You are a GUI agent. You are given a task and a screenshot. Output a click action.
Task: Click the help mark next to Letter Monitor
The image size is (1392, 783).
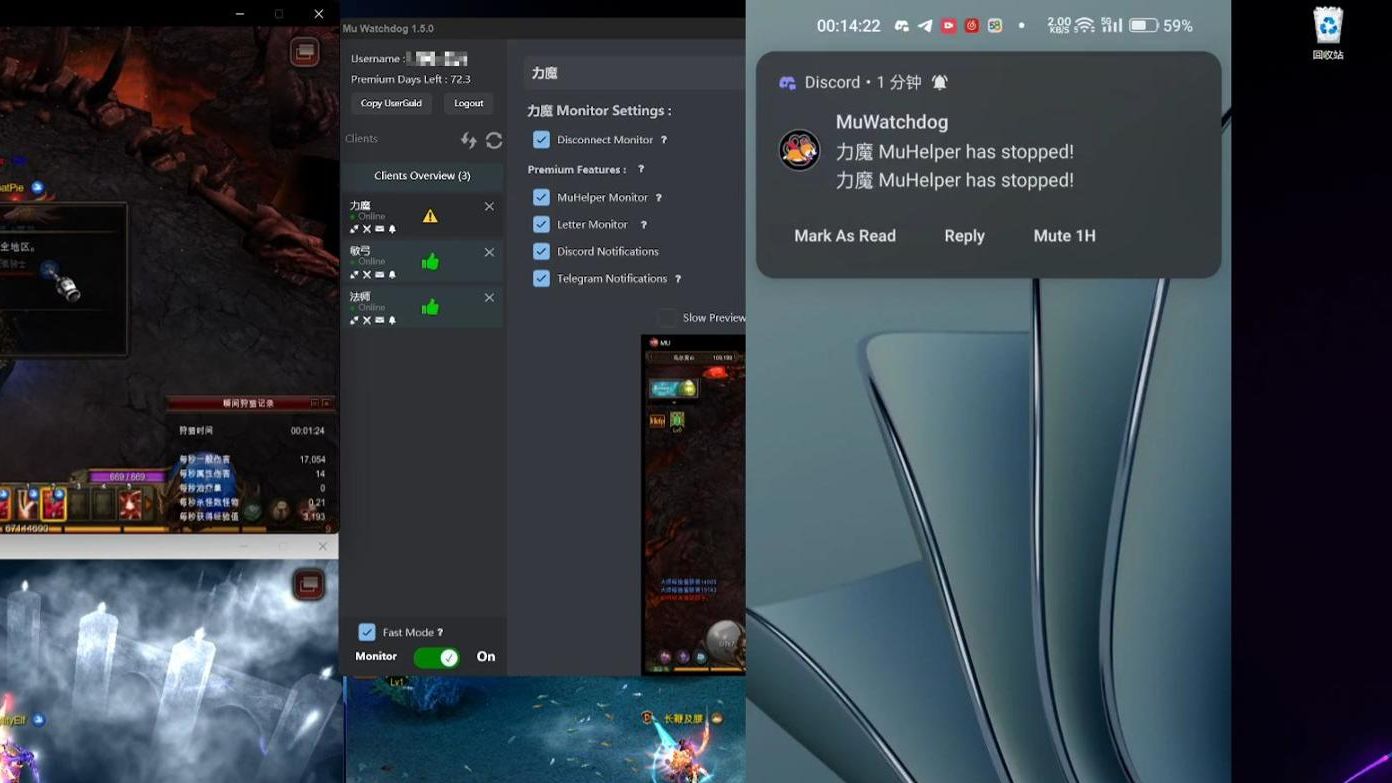643,225
